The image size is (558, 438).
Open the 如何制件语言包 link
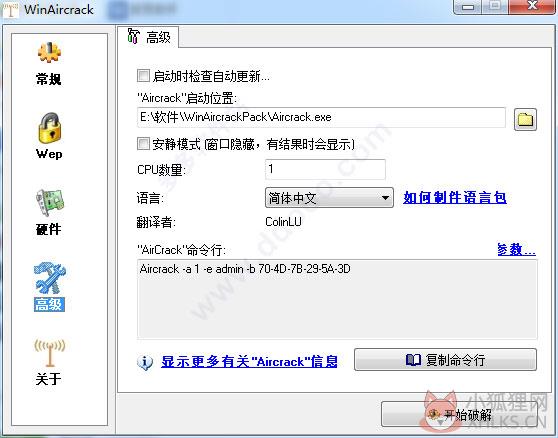[x=455, y=197]
